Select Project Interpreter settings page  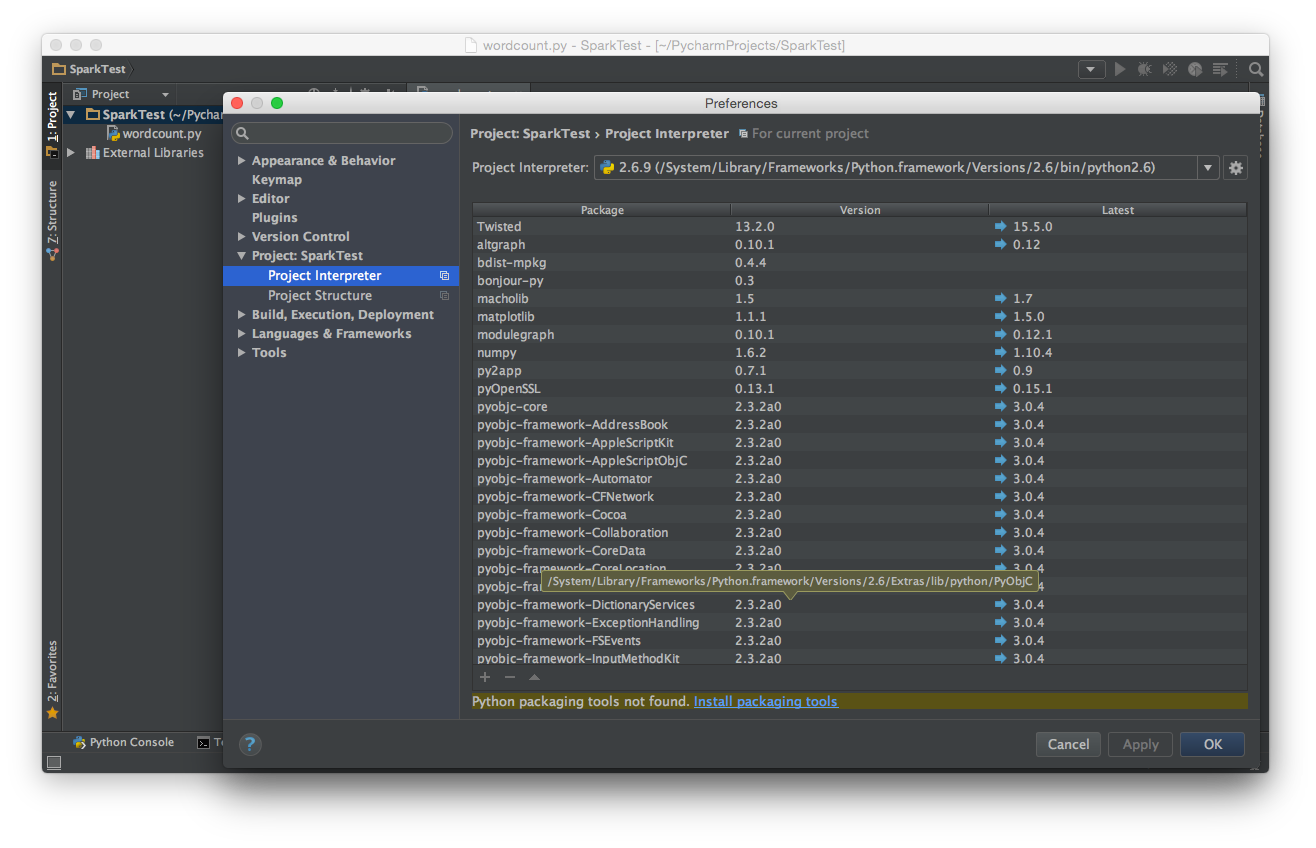click(341, 276)
